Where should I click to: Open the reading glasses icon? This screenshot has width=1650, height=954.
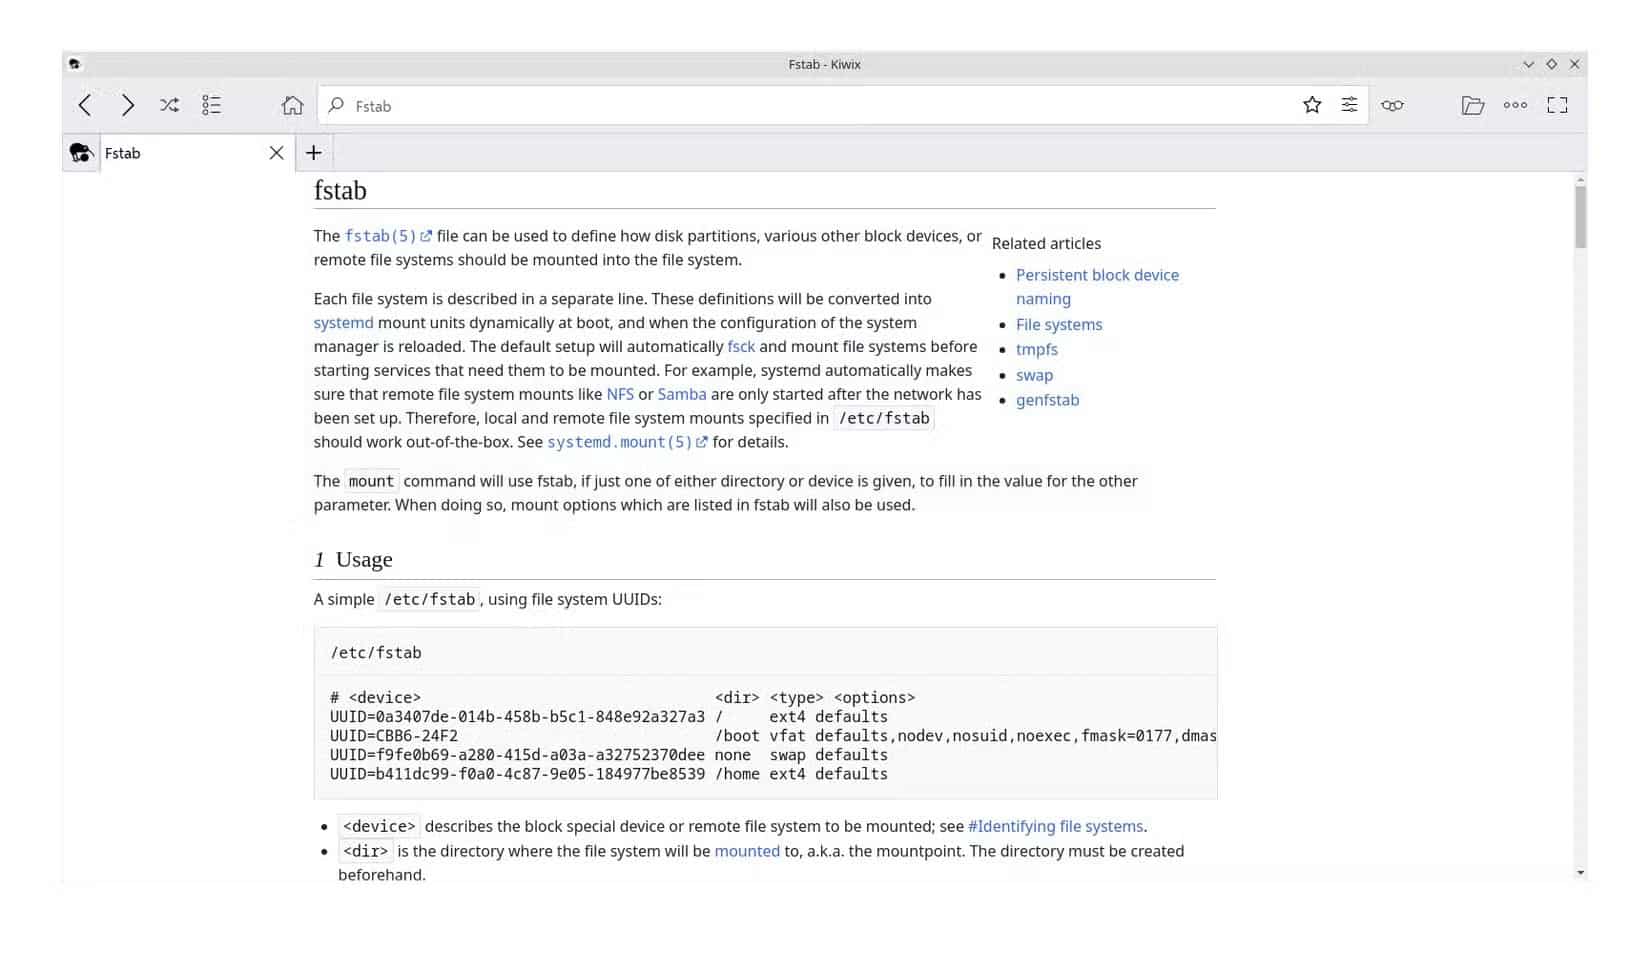point(1392,104)
